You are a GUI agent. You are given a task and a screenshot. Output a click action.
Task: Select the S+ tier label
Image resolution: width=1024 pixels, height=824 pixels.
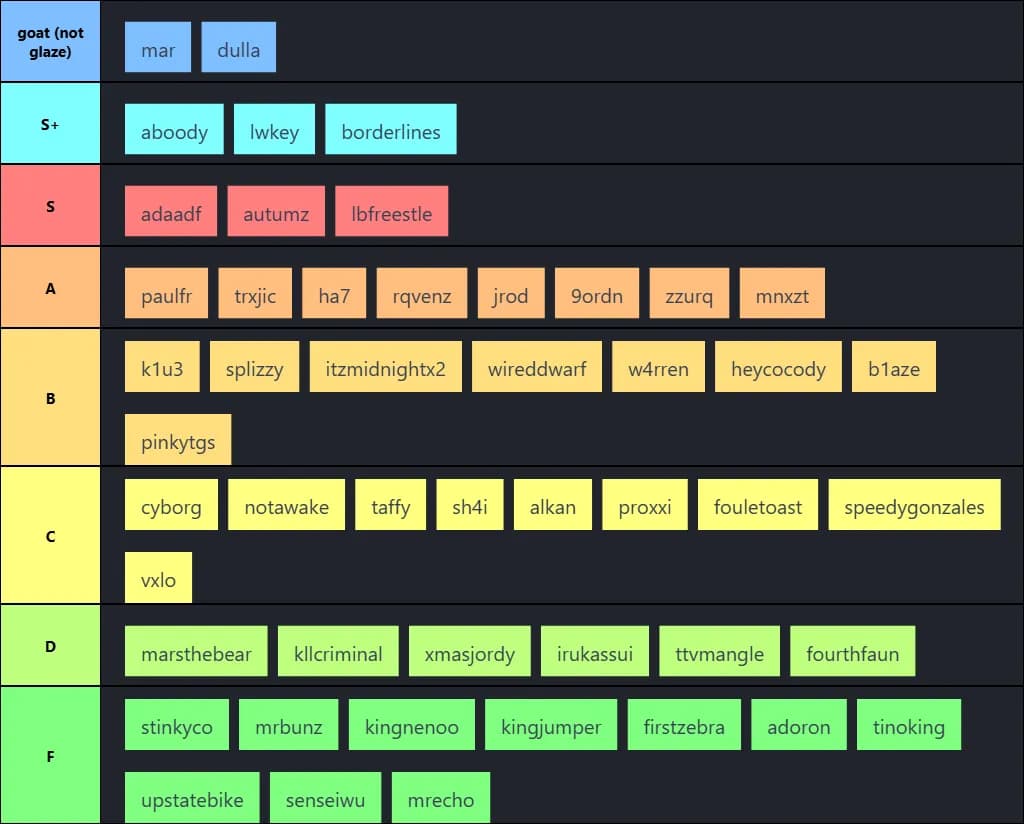pyautogui.click(x=50, y=123)
